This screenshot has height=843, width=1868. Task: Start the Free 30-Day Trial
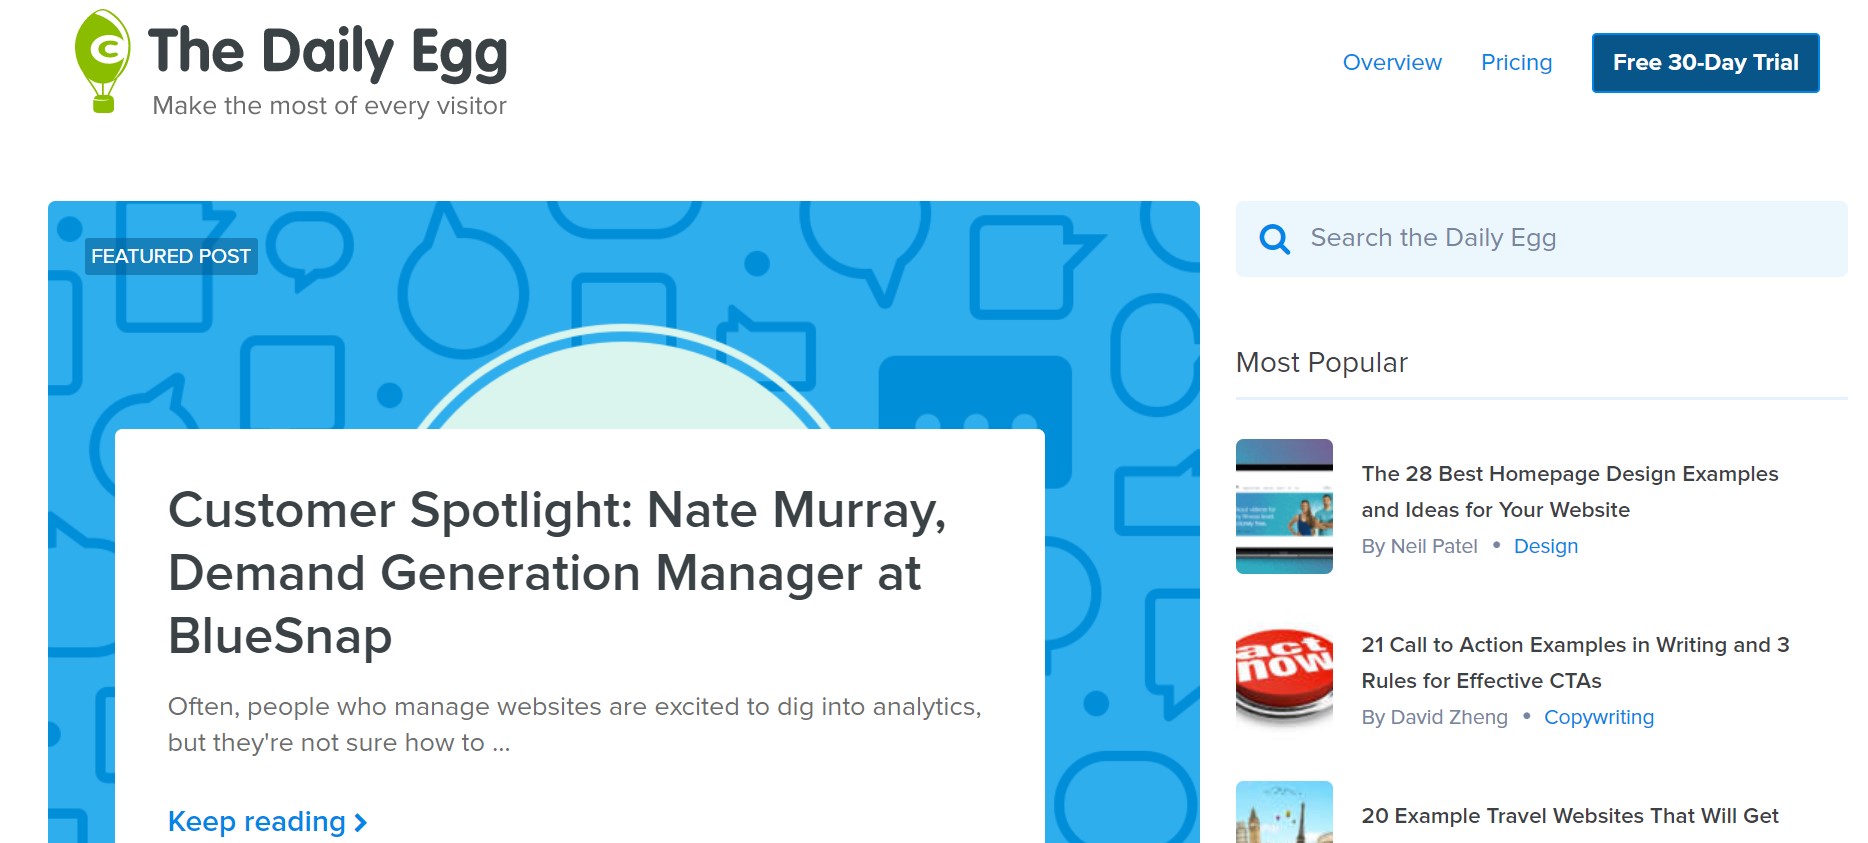[x=1705, y=63]
